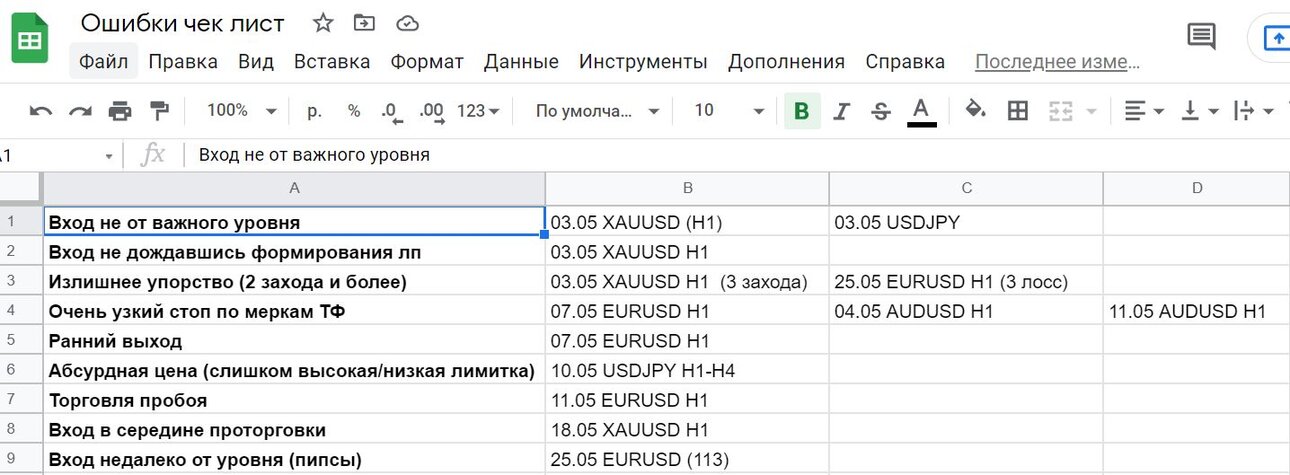This screenshot has width=1290, height=475.
Task: Open the zoom 100% dropdown
Action: pyautogui.click(x=242, y=110)
